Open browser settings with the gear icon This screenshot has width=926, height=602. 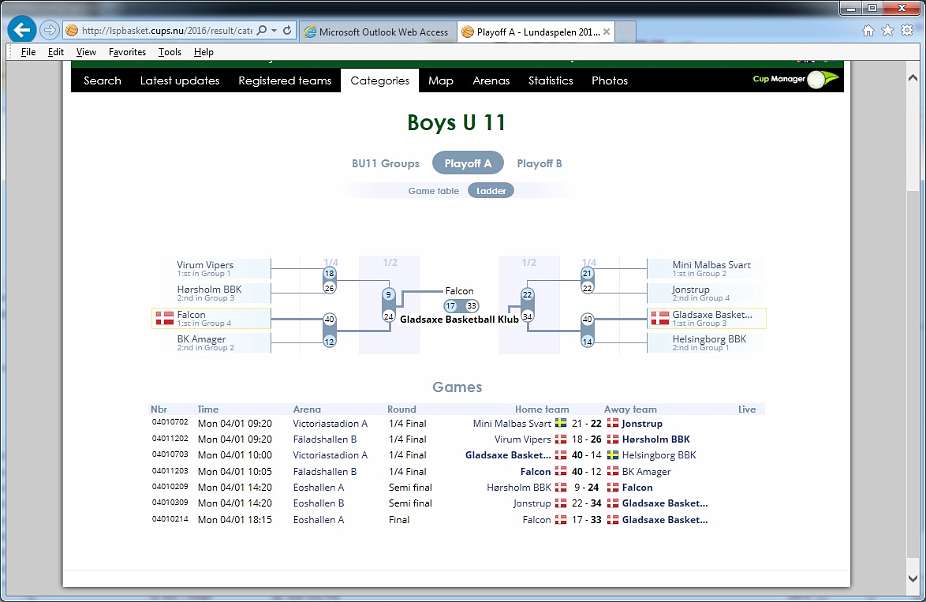[906, 31]
